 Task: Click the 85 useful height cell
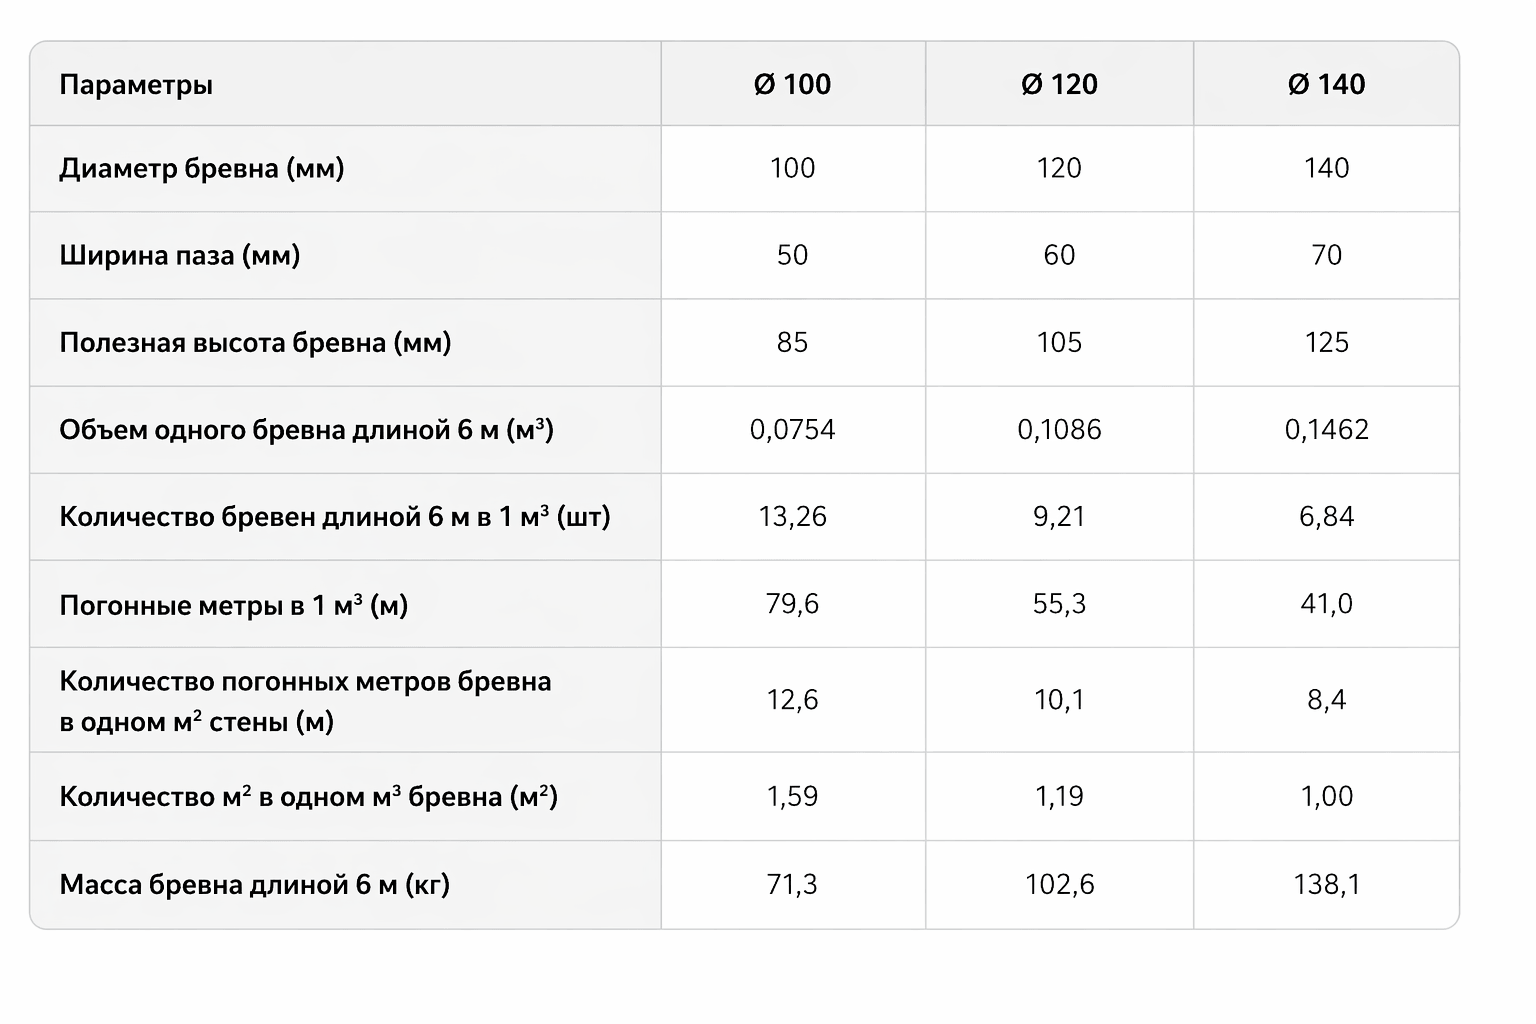(x=792, y=343)
